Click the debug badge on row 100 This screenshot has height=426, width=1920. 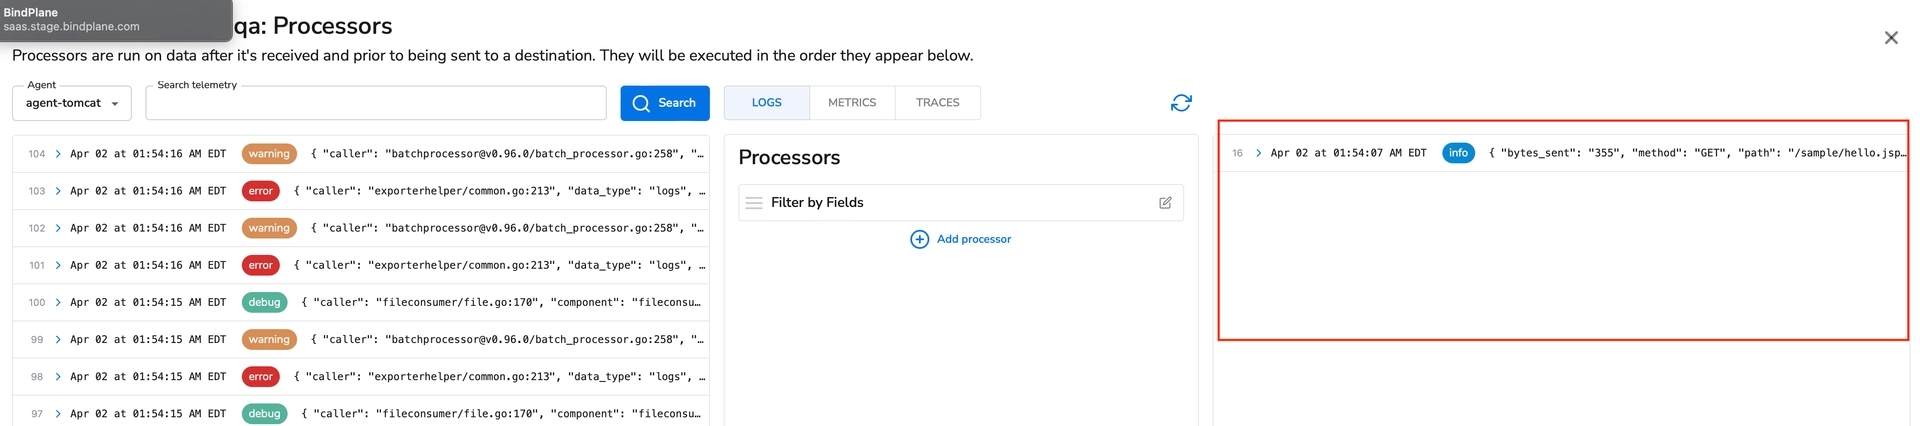(264, 302)
